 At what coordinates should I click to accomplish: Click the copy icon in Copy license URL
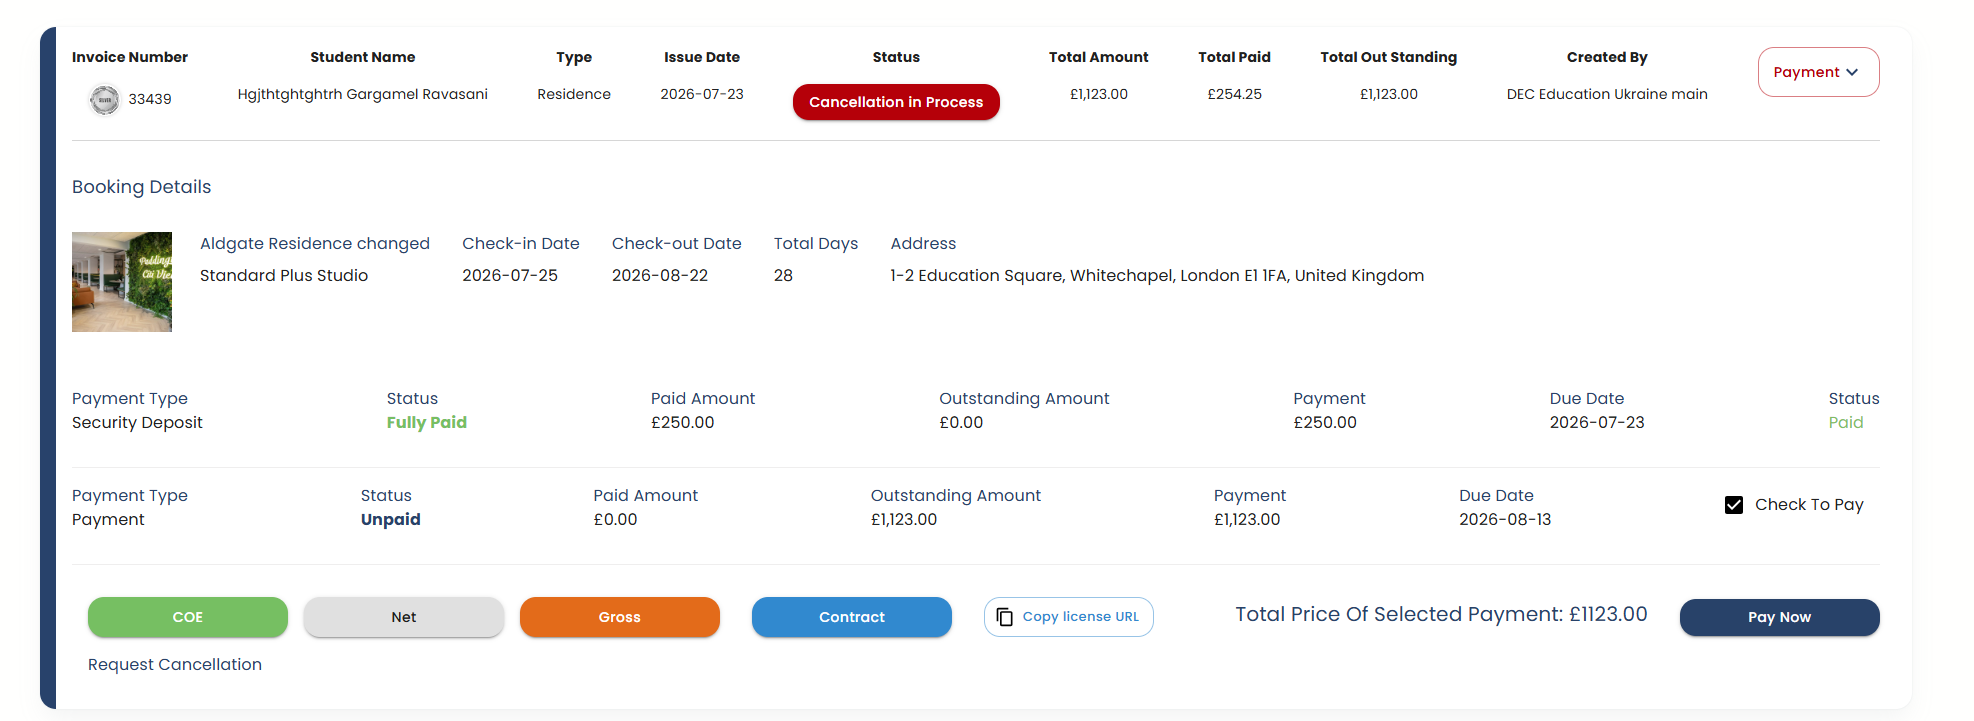(x=1005, y=617)
